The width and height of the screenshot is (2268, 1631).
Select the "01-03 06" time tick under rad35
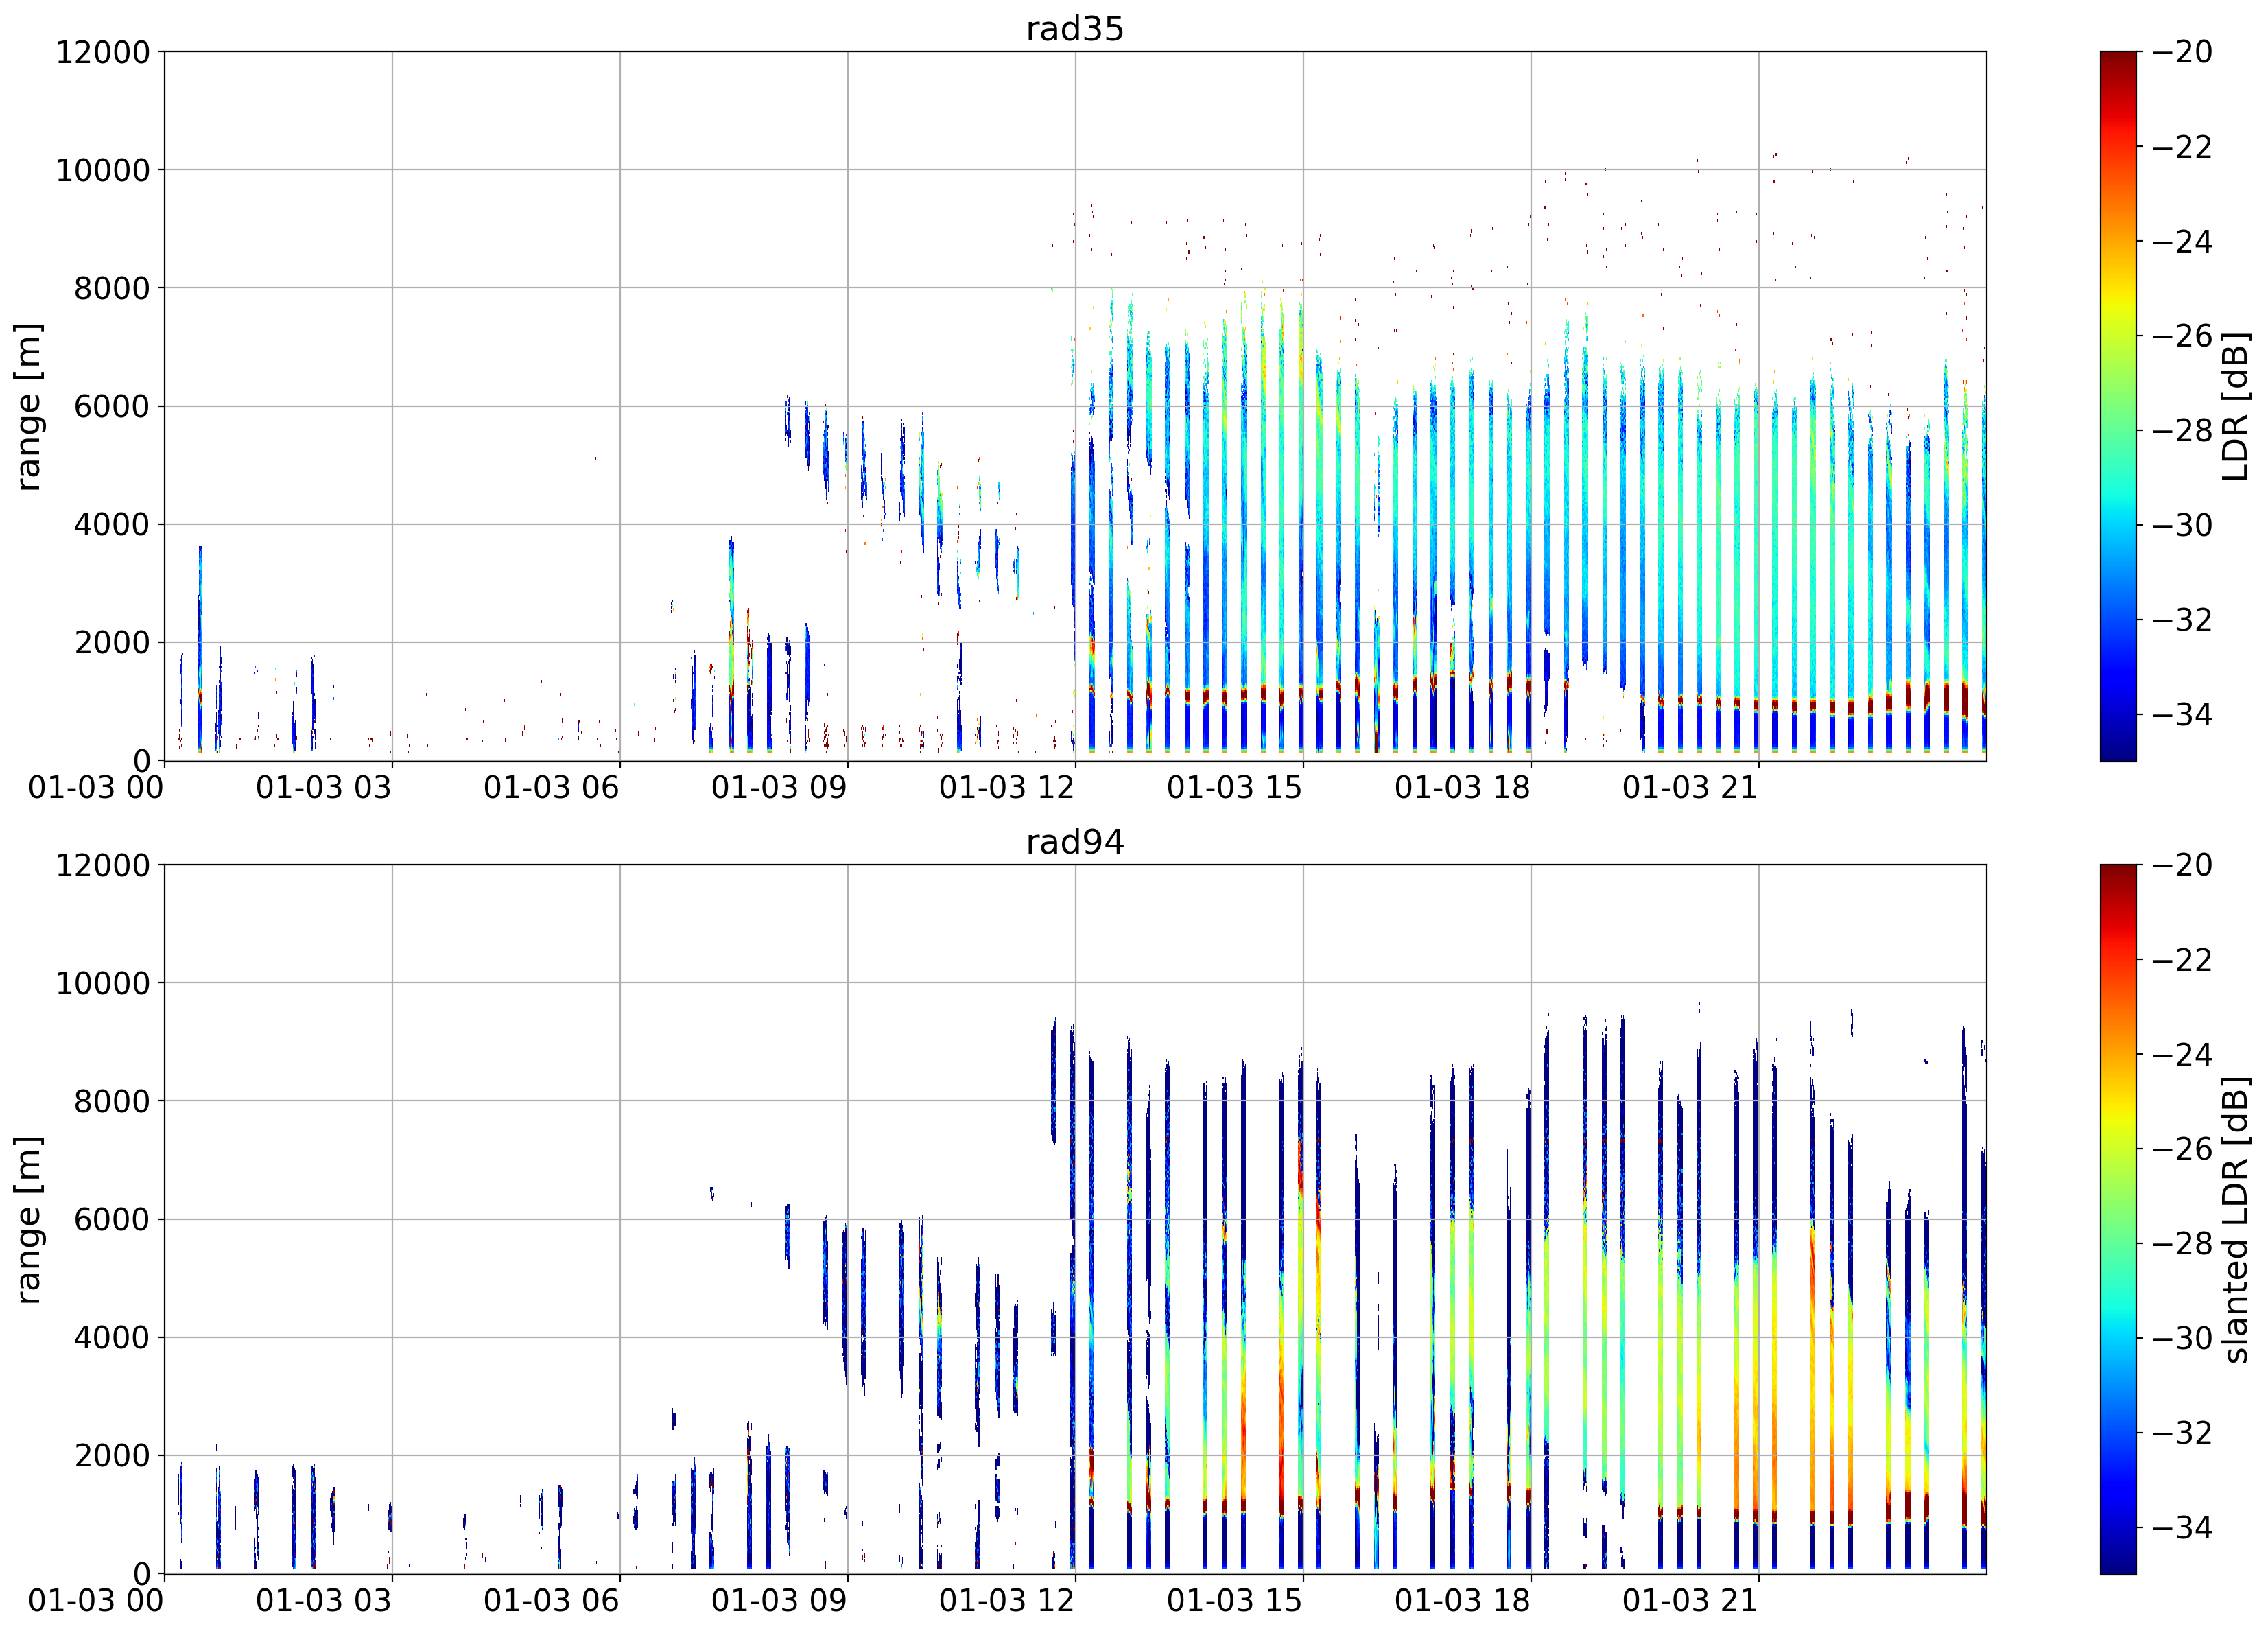[x=551, y=788]
